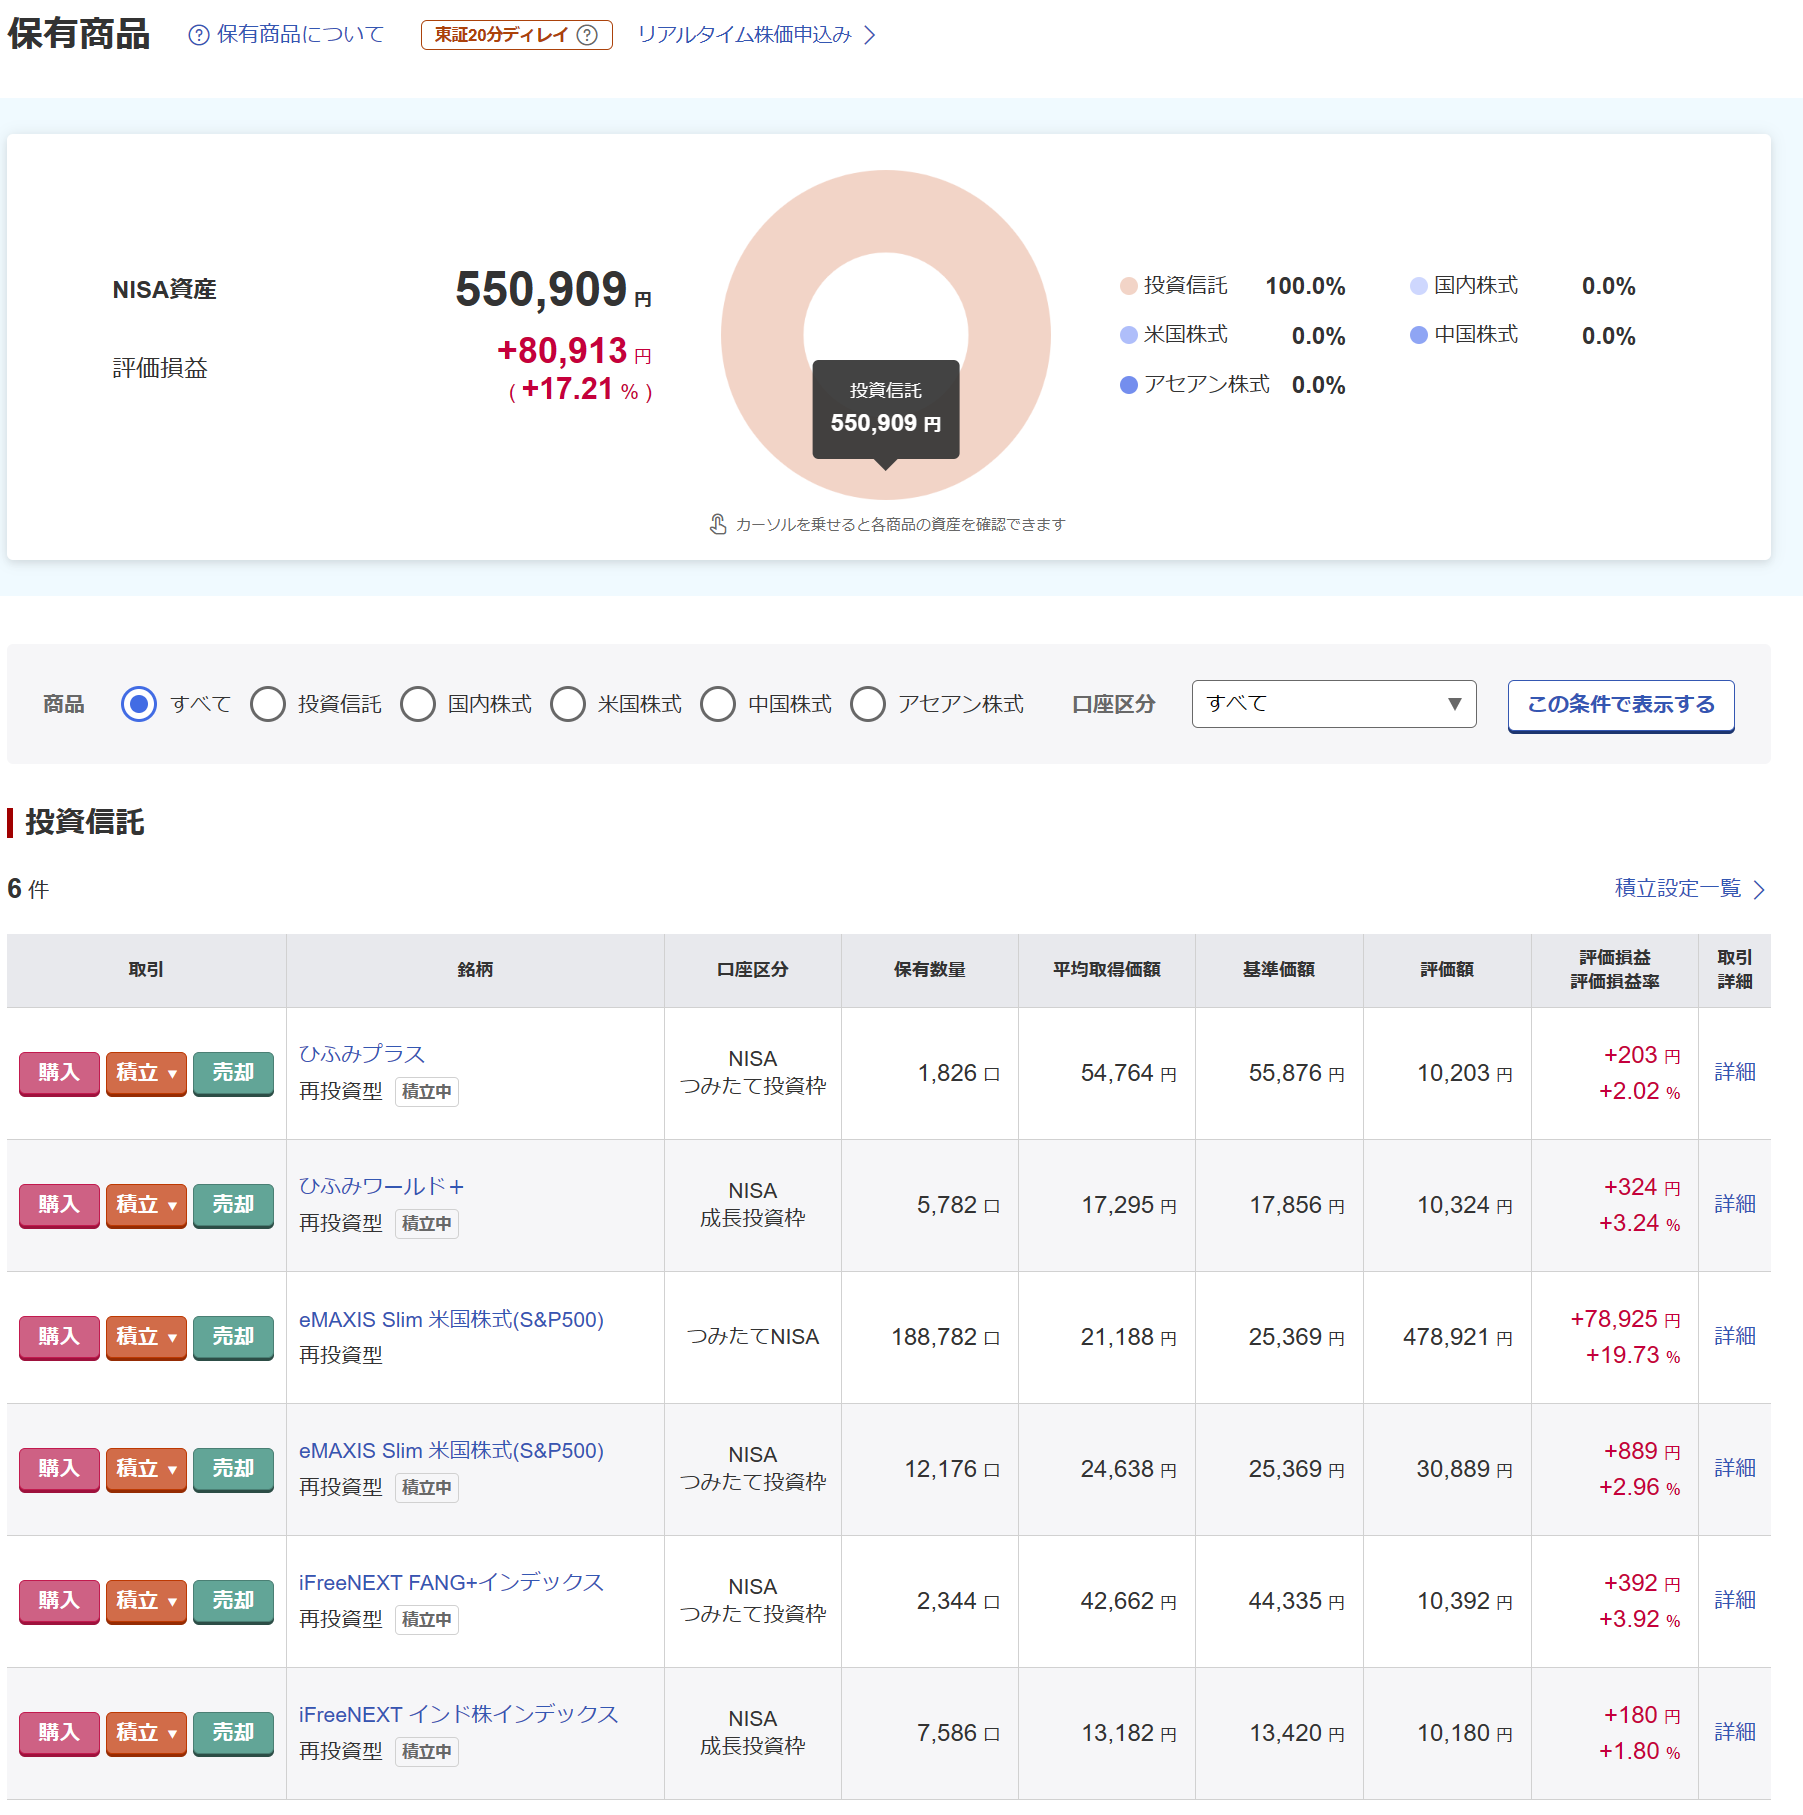Open the 口座区分 dropdown
Image resolution: width=1803 pixels, height=1815 pixels.
[1333, 704]
